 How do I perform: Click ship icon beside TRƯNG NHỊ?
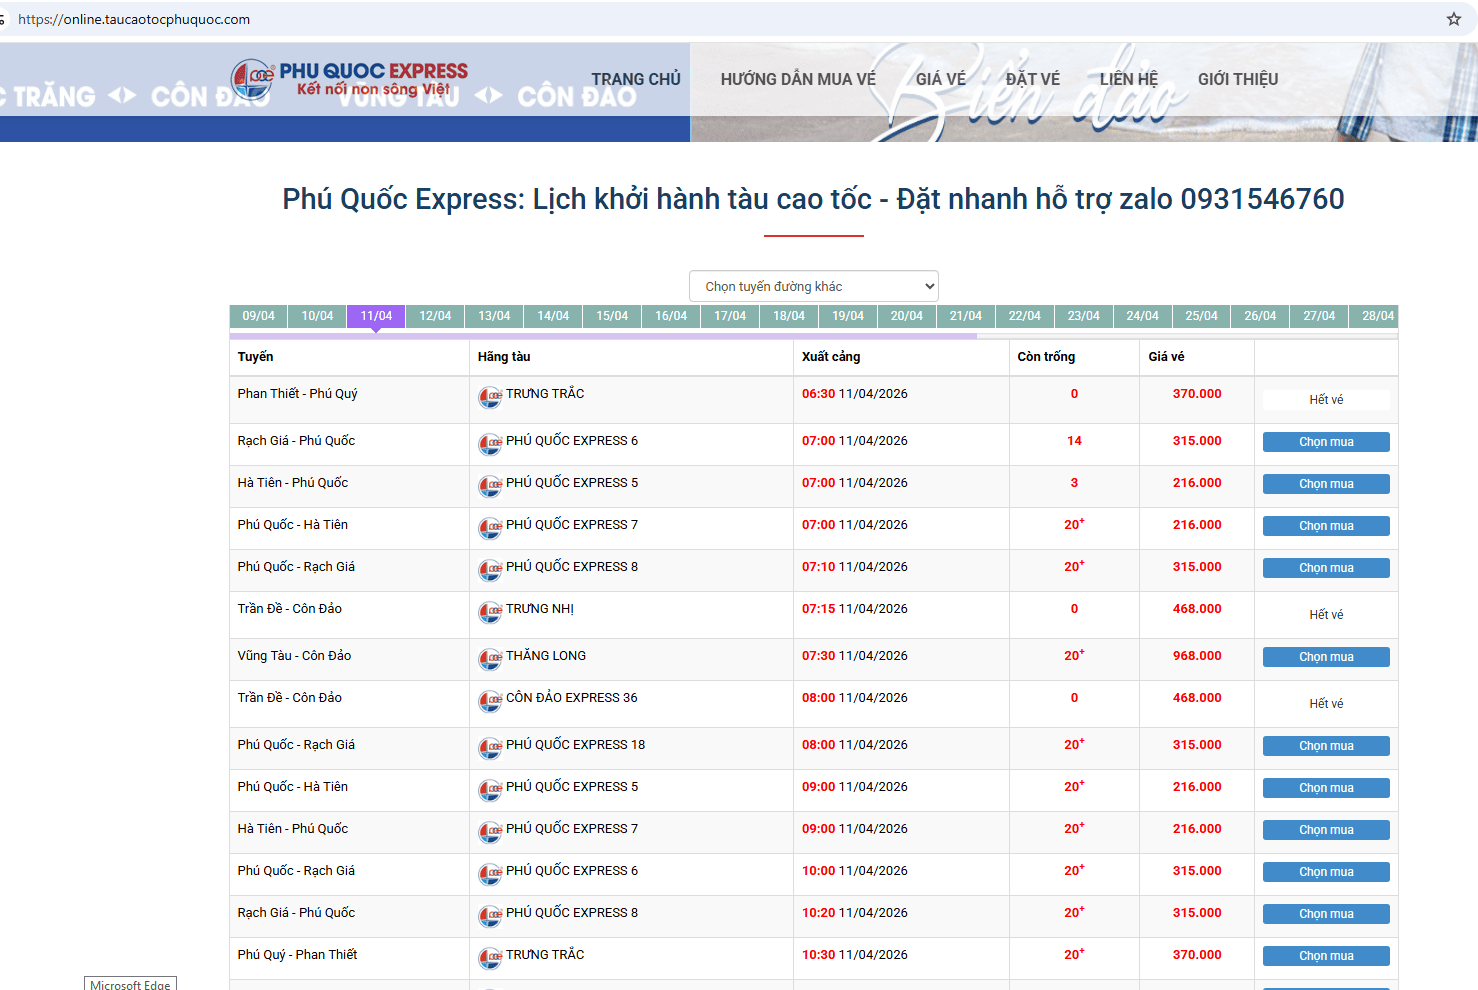point(490,612)
